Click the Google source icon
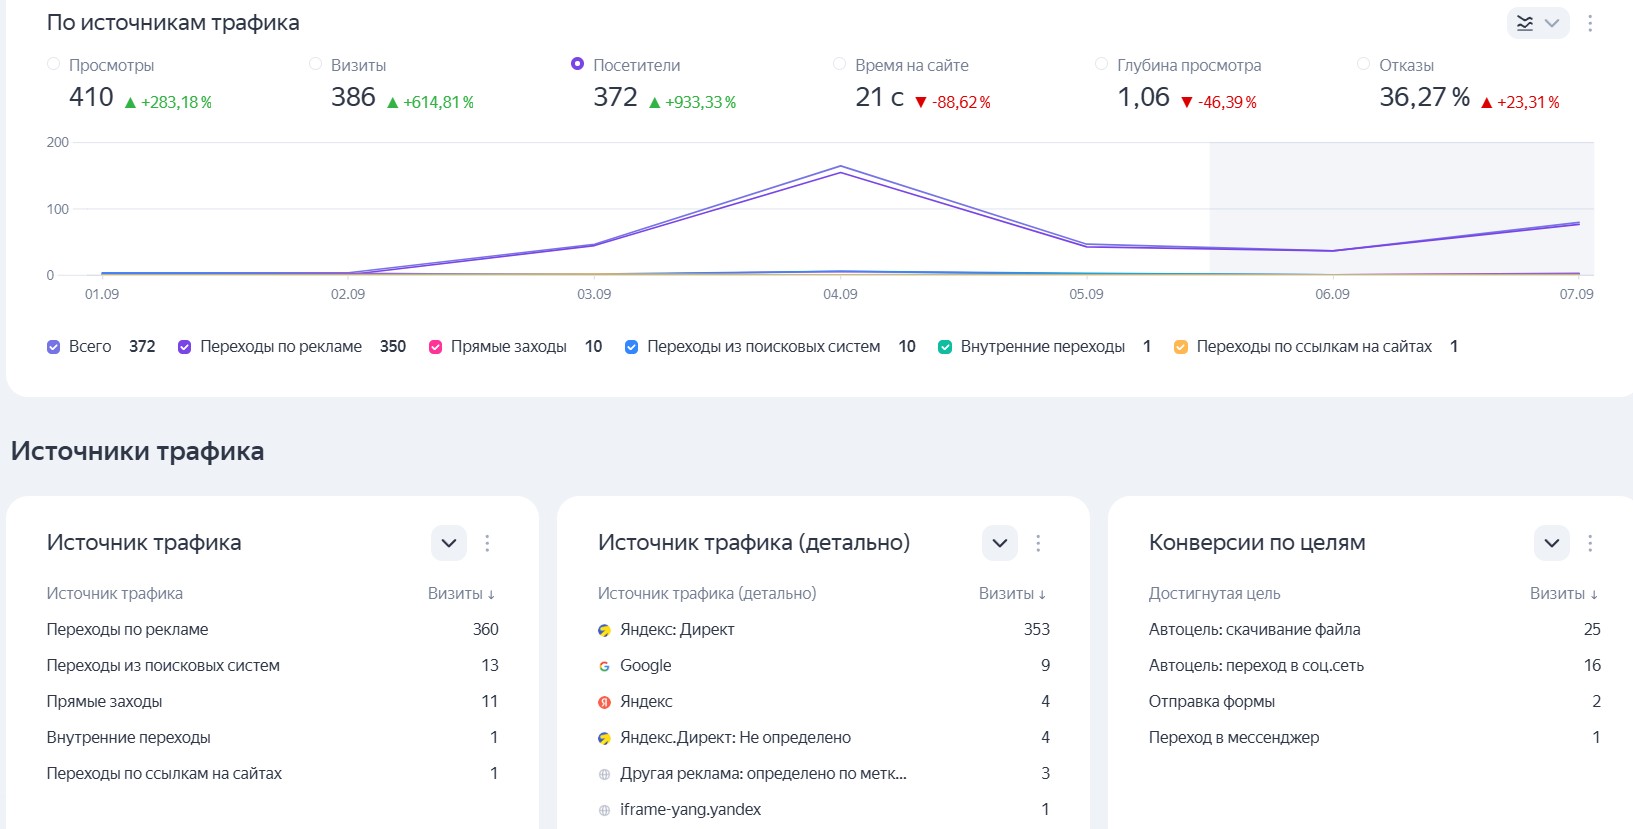This screenshot has height=829, width=1633. tap(604, 666)
